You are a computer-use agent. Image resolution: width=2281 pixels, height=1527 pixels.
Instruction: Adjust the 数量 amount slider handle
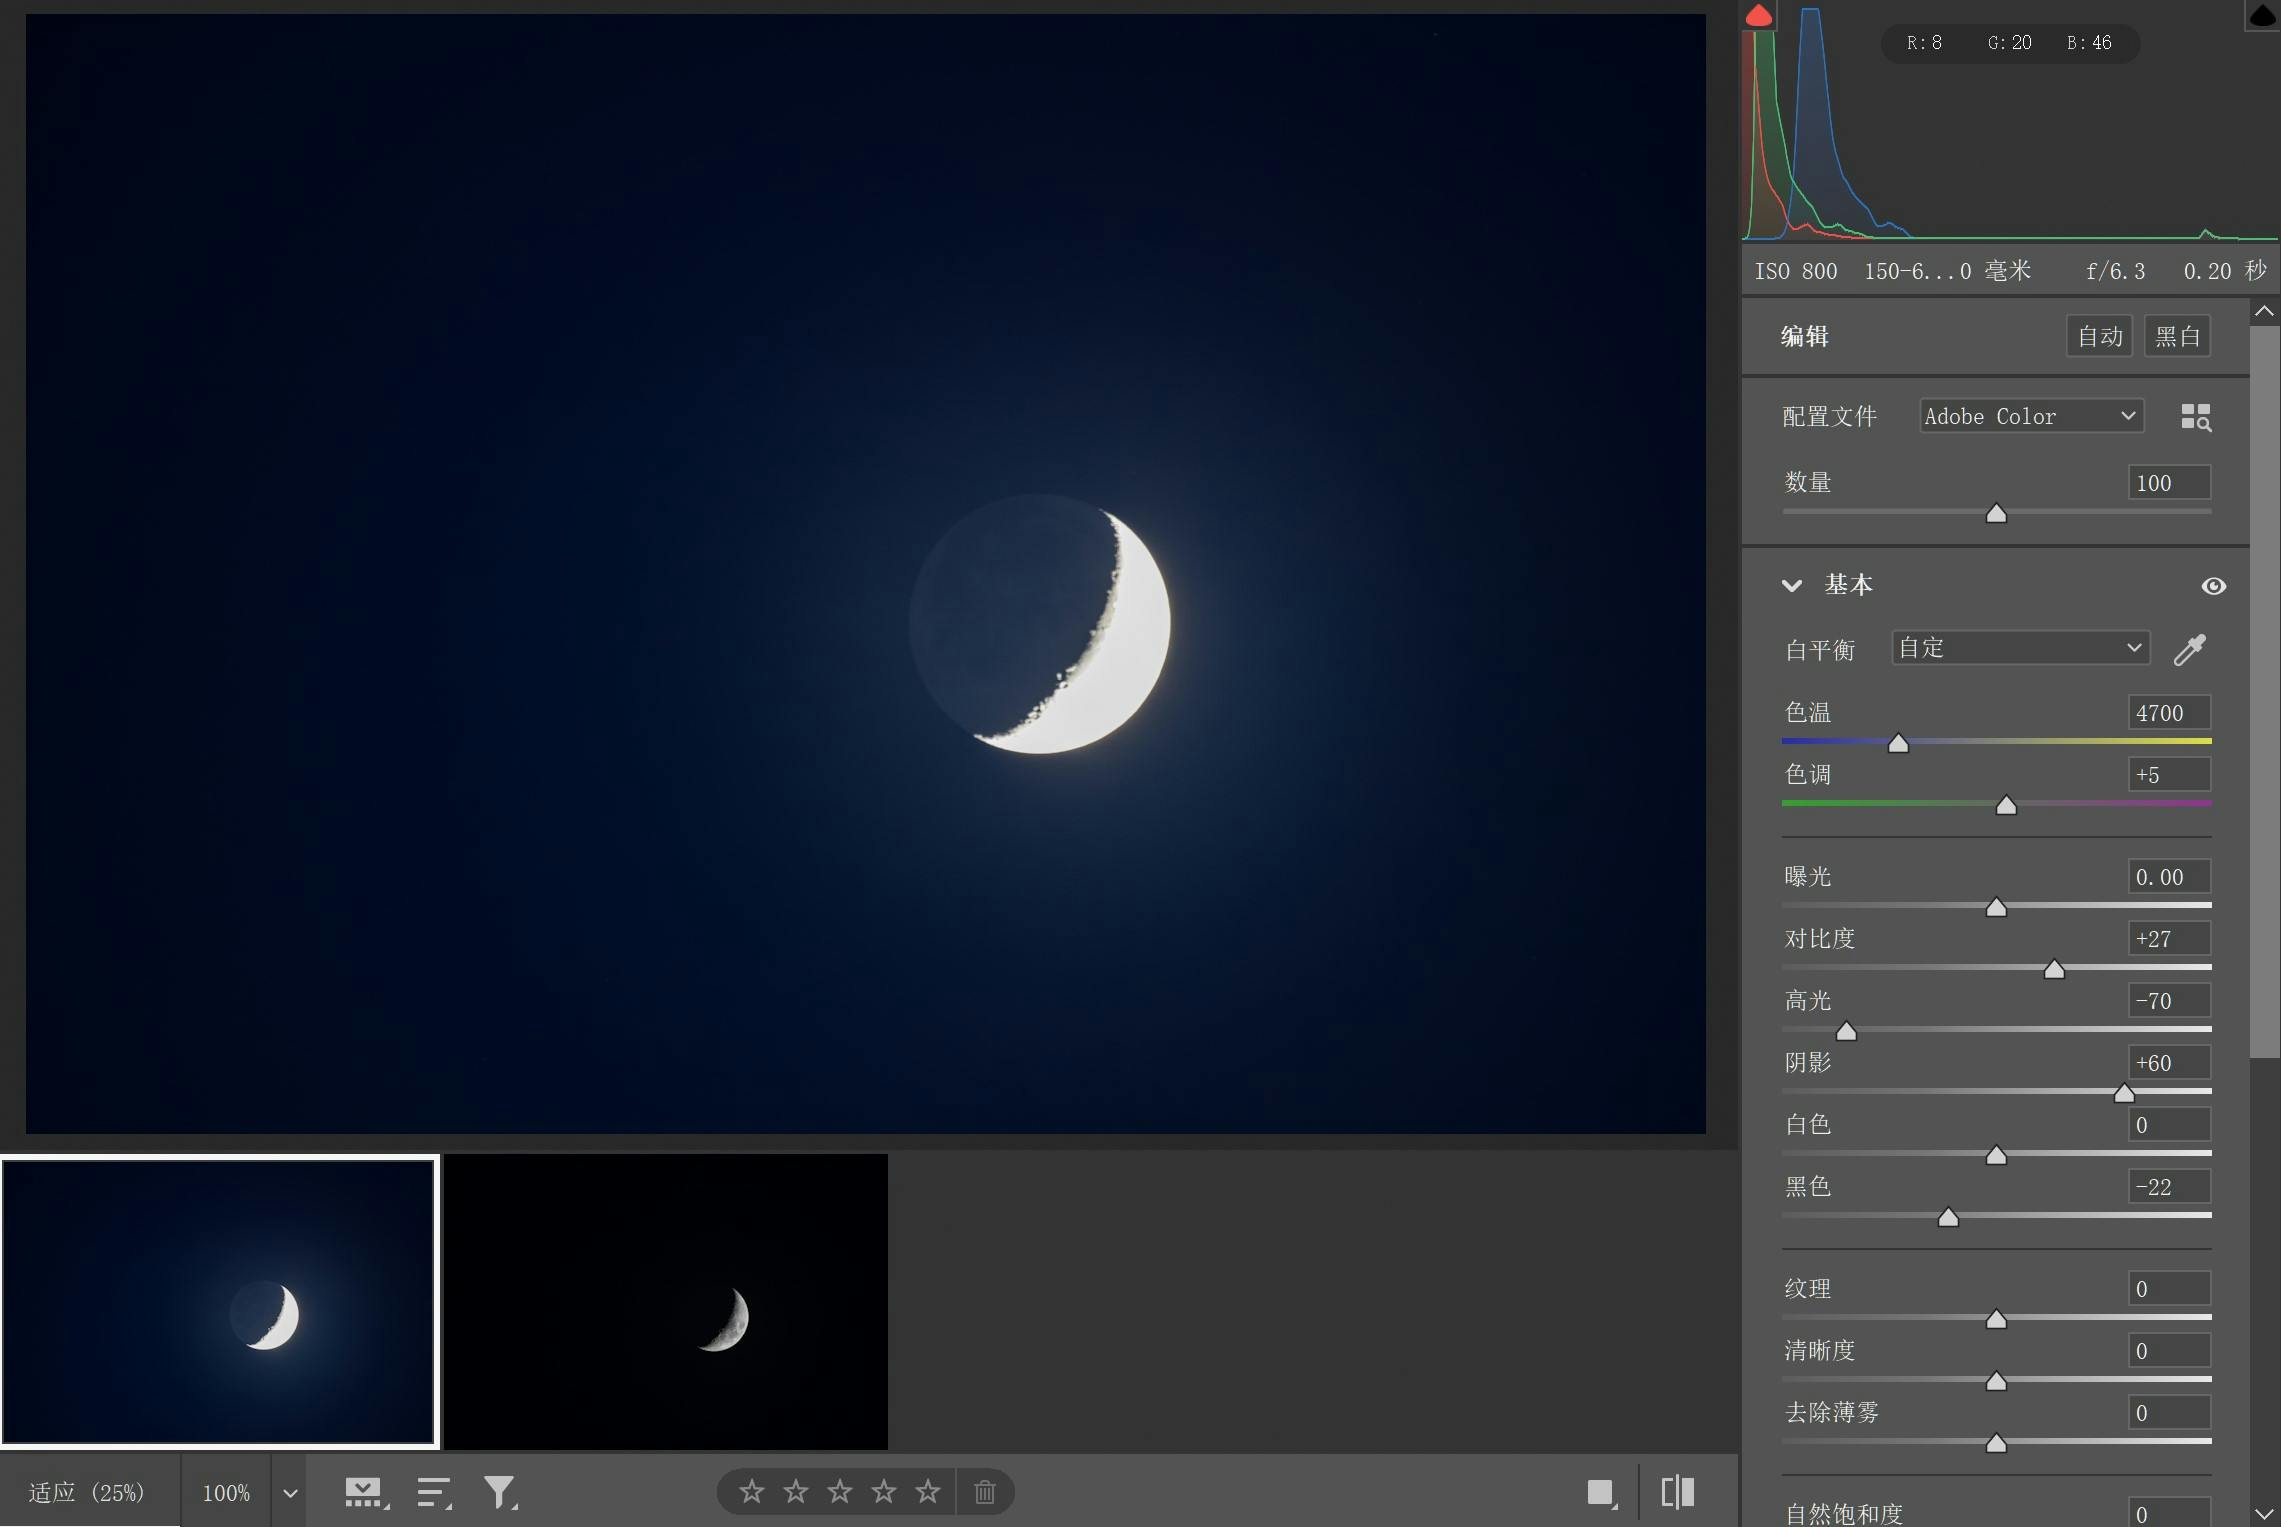(1996, 513)
